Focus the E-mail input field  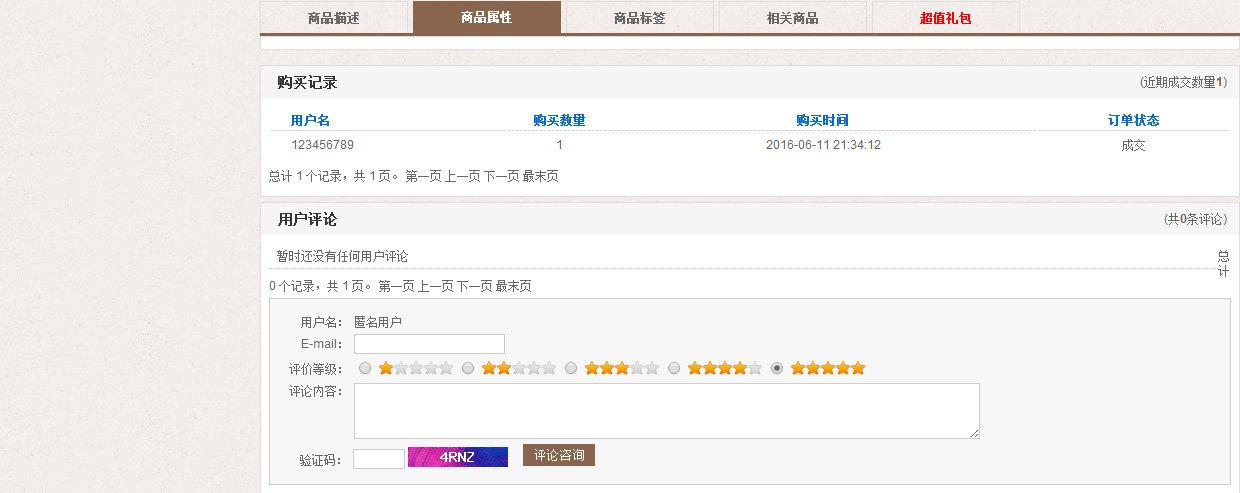pos(429,344)
